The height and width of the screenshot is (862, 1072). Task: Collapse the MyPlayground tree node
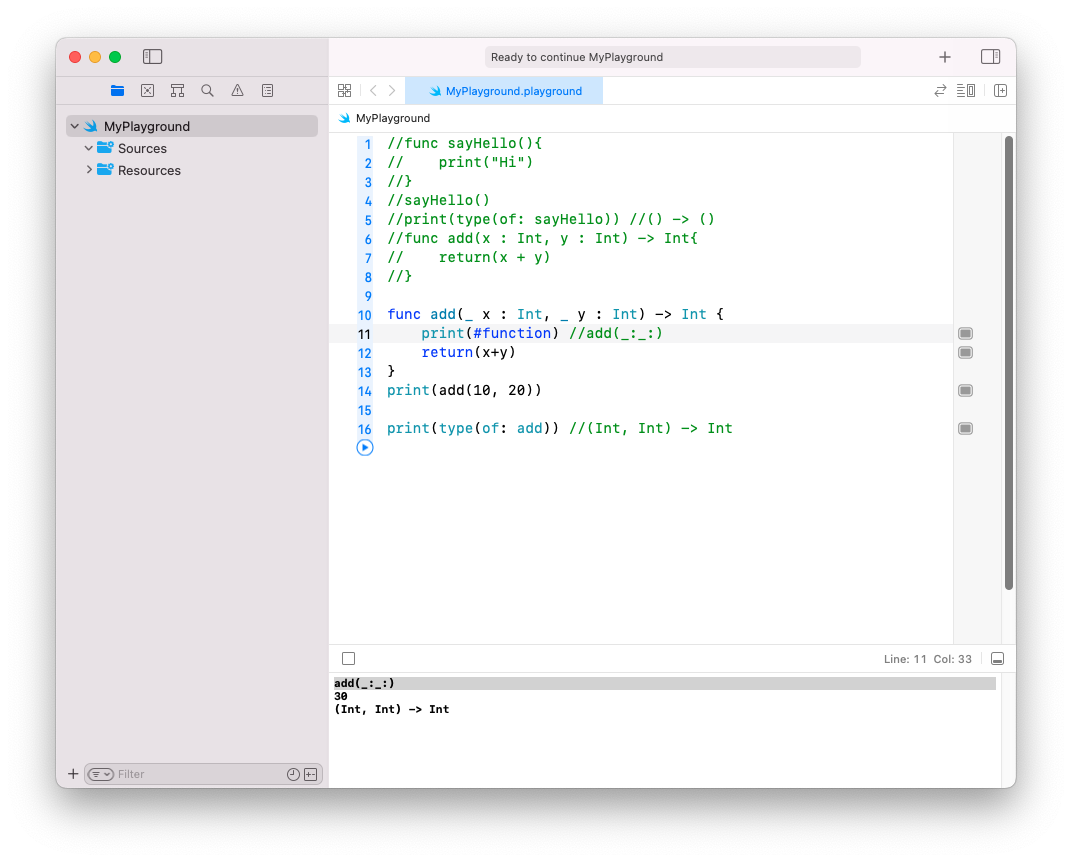75,126
